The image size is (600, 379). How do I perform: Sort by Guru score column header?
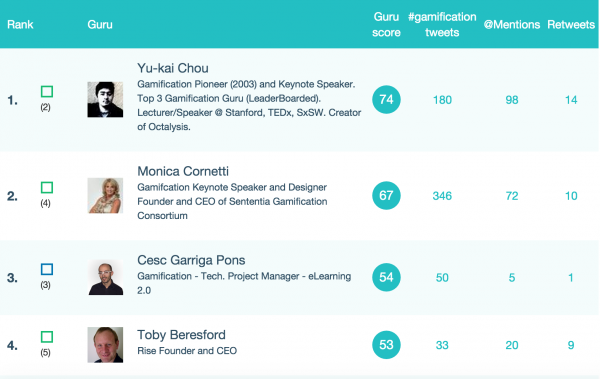click(x=386, y=25)
